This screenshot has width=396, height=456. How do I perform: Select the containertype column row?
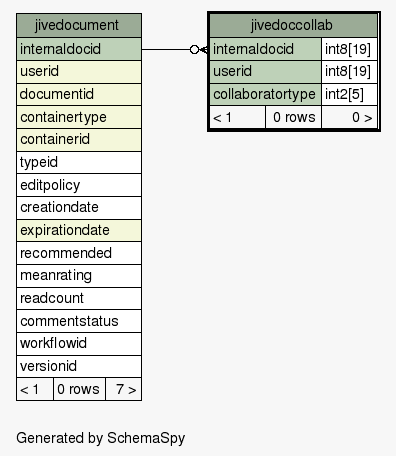pos(79,117)
